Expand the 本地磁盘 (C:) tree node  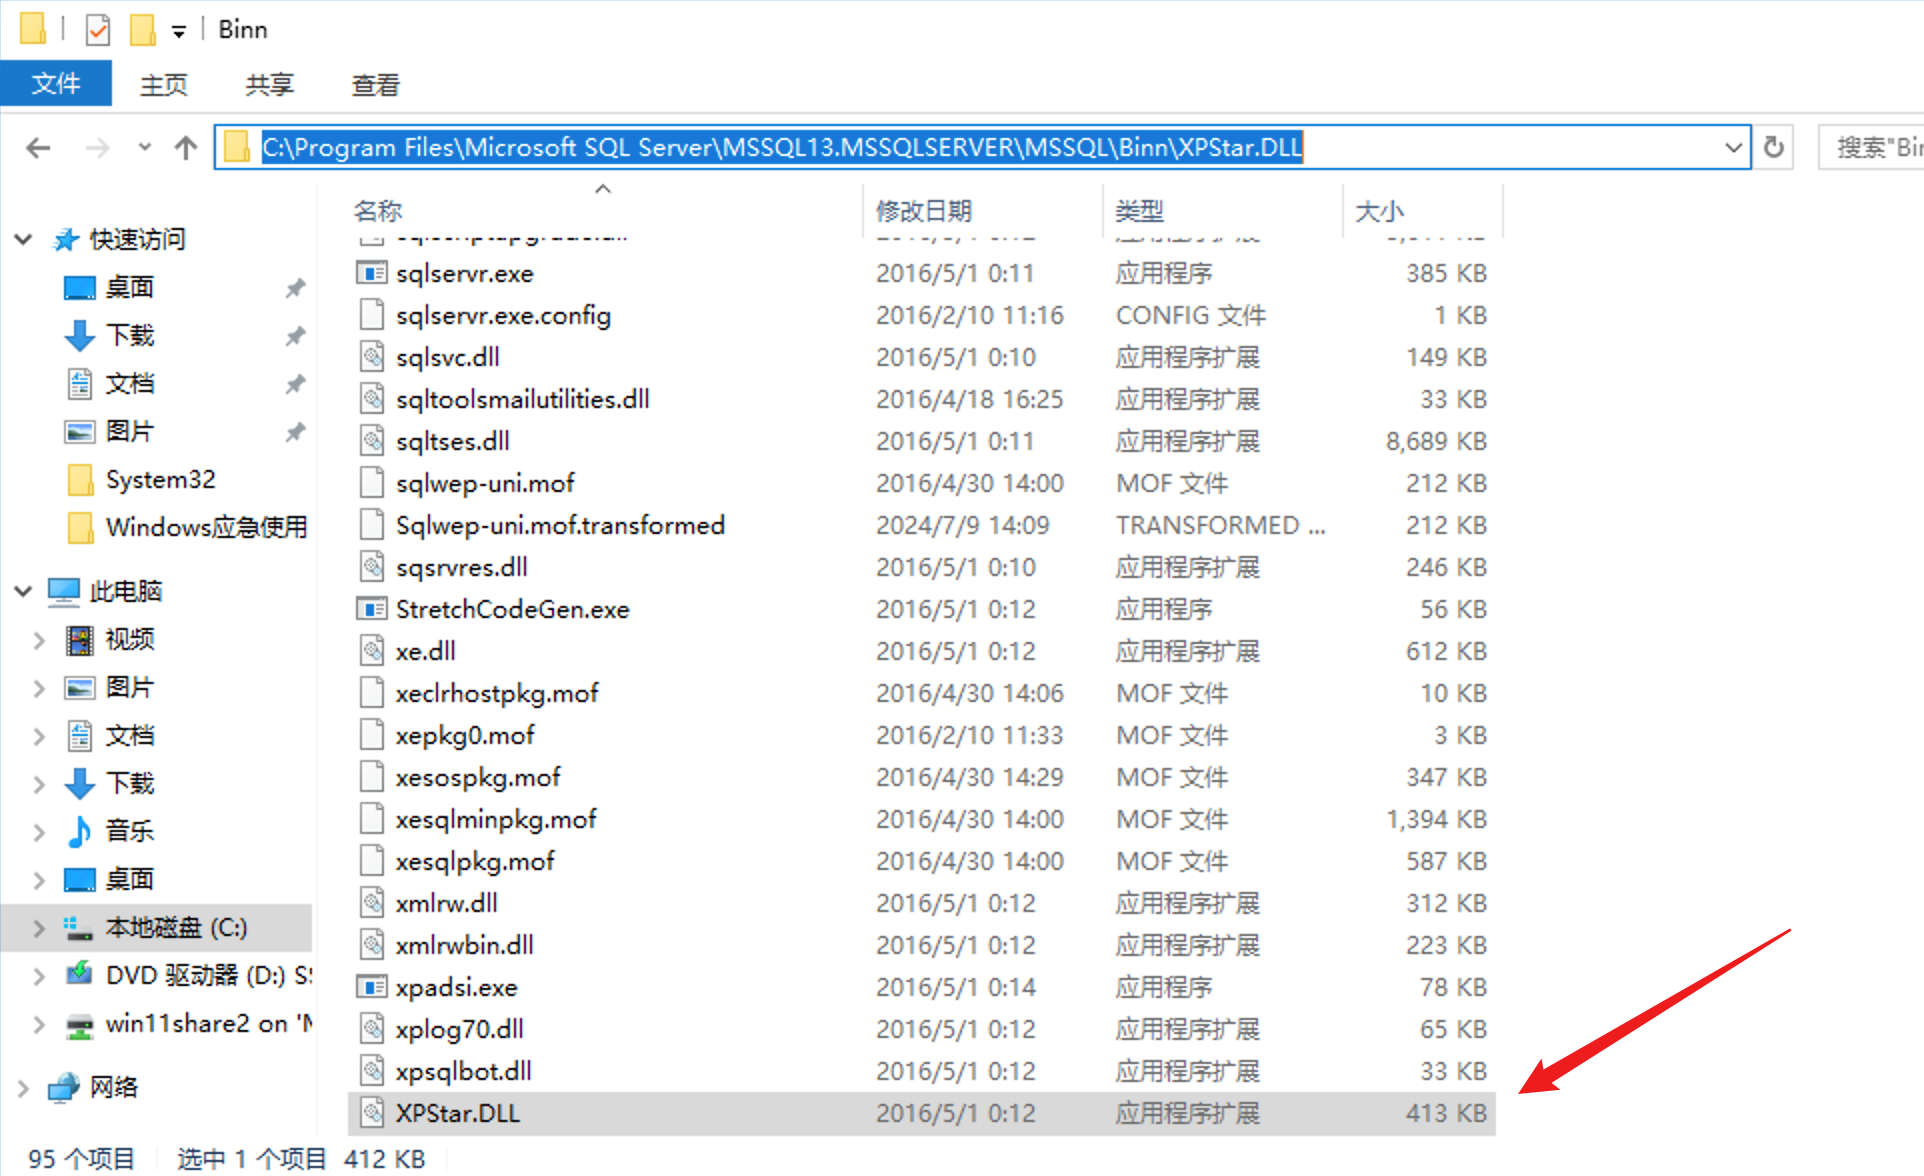[x=39, y=928]
